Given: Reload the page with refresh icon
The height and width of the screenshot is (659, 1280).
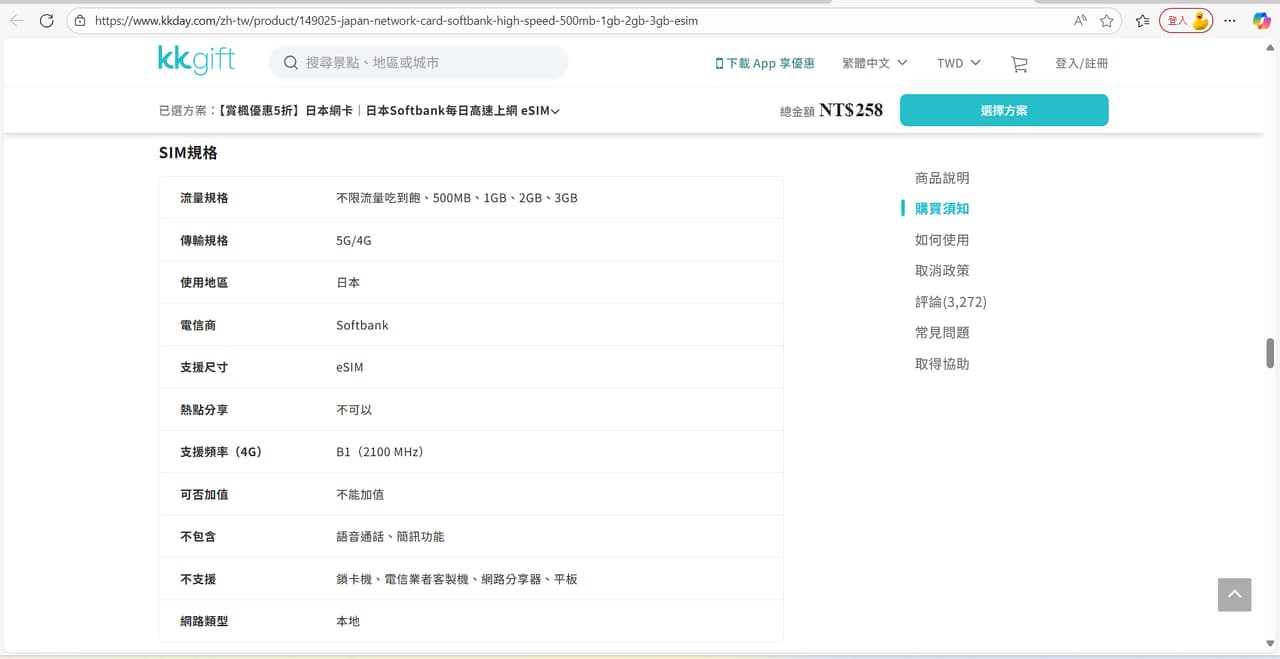Looking at the screenshot, I should point(46,20).
